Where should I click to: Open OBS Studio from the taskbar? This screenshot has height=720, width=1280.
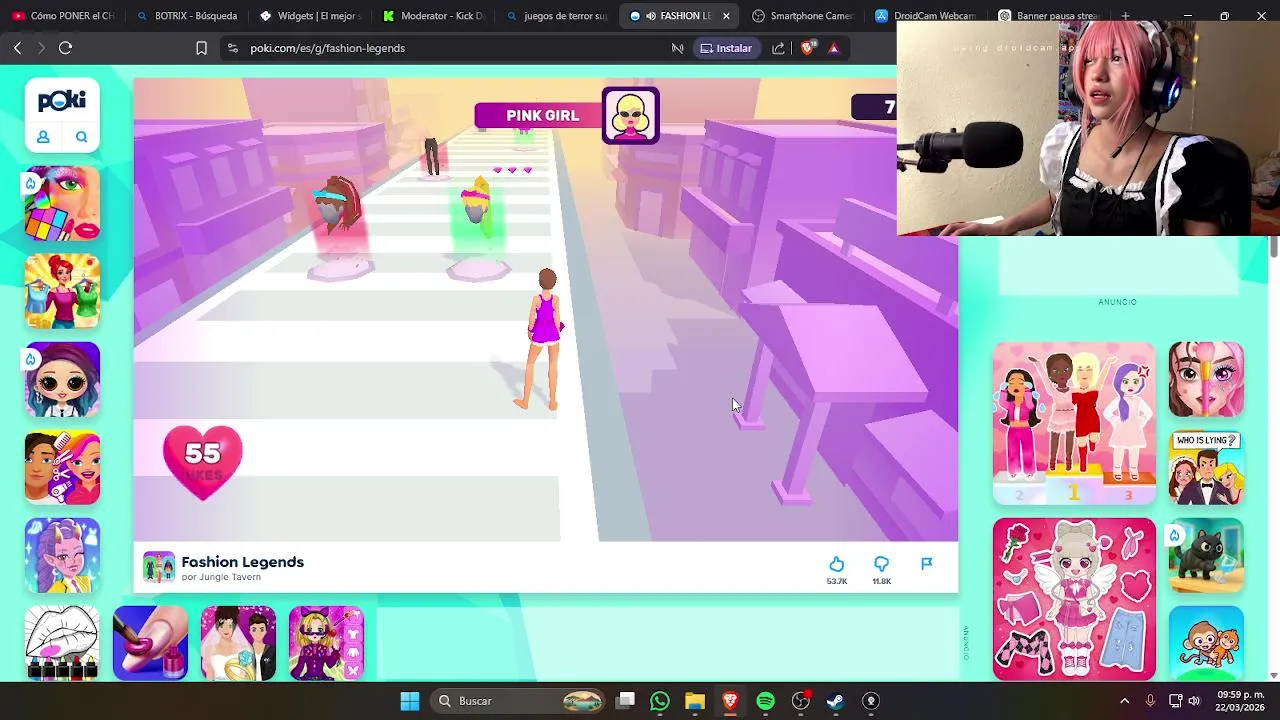pyautogui.click(x=800, y=701)
